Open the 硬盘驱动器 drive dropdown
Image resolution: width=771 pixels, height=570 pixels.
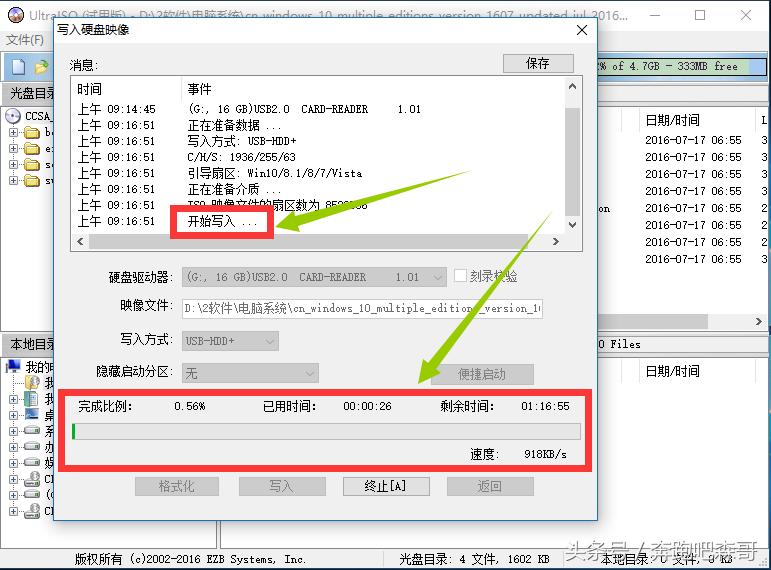[x=314, y=277]
